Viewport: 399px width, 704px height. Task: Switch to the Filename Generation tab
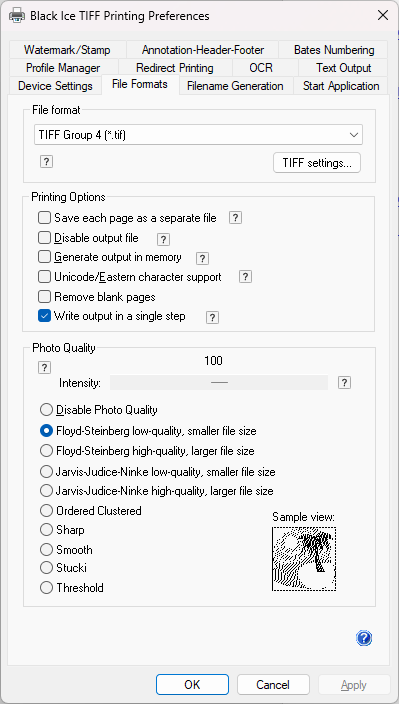235,86
